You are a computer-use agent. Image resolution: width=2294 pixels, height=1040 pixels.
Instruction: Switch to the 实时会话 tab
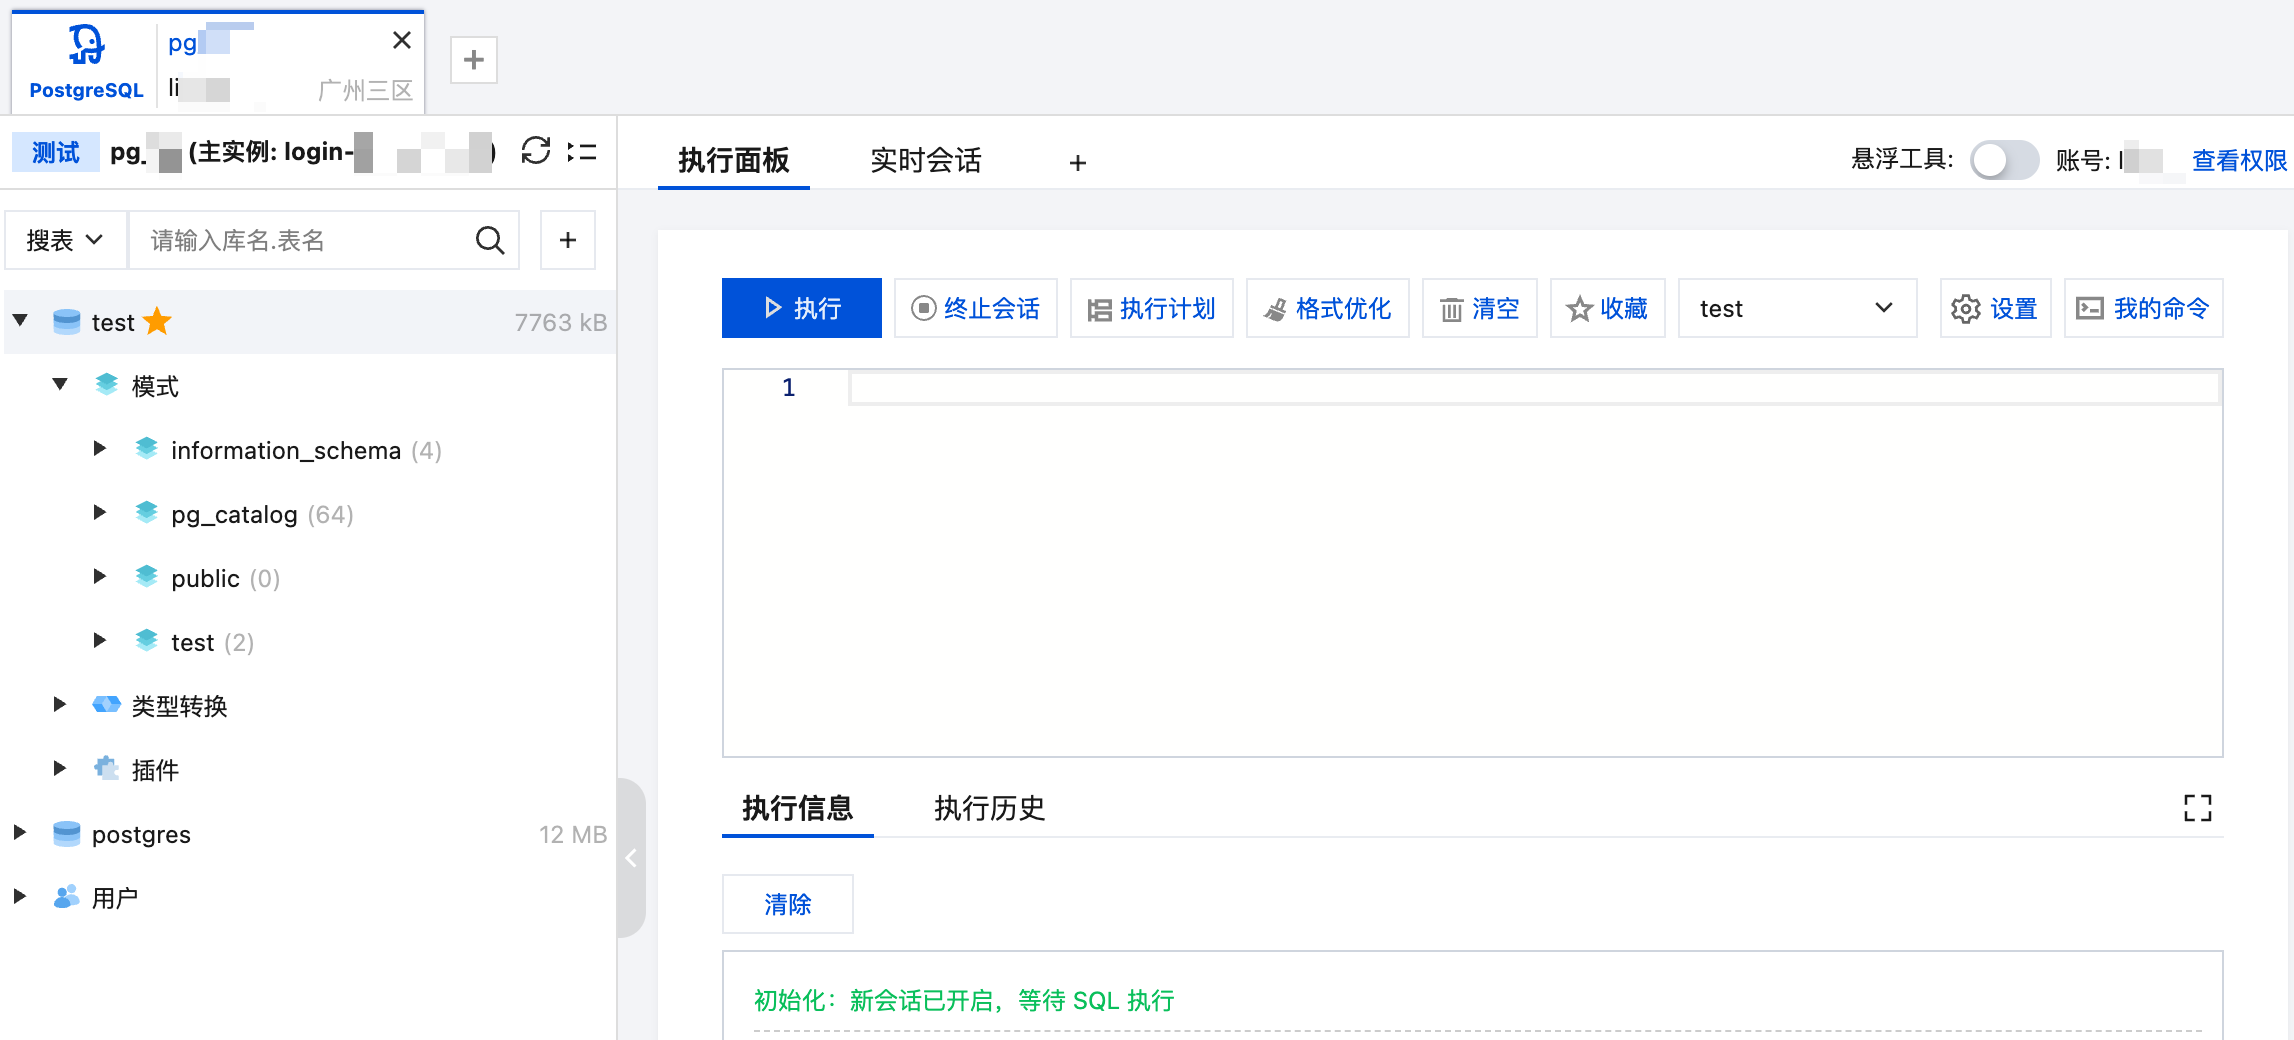925,160
